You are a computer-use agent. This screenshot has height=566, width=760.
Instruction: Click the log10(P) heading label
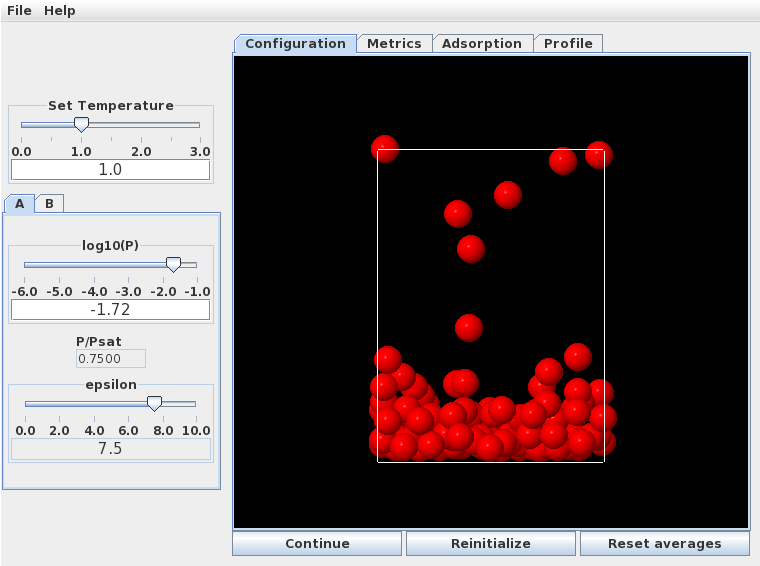point(111,246)
